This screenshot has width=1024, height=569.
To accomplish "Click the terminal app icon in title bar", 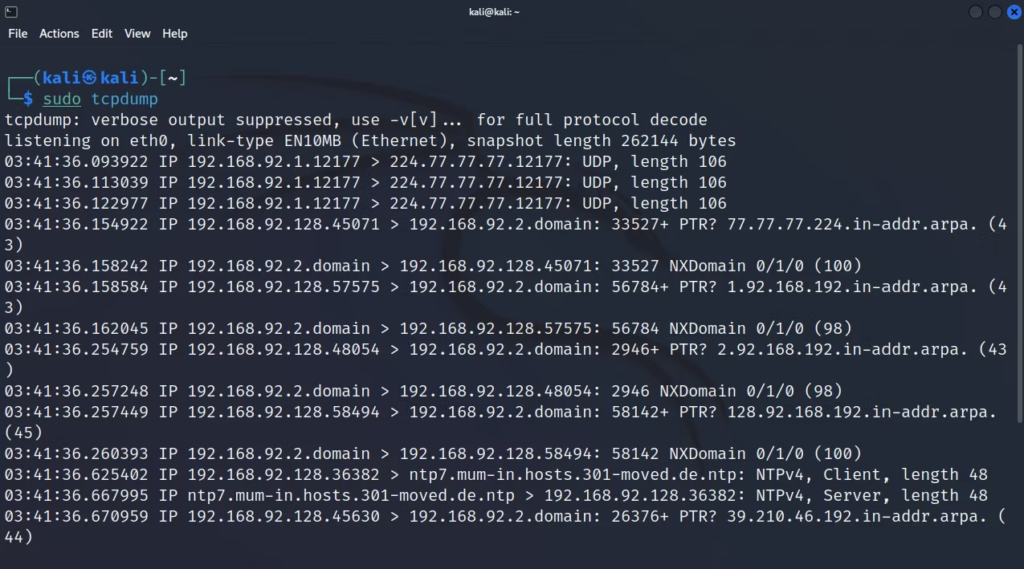I will pos(11,12).
